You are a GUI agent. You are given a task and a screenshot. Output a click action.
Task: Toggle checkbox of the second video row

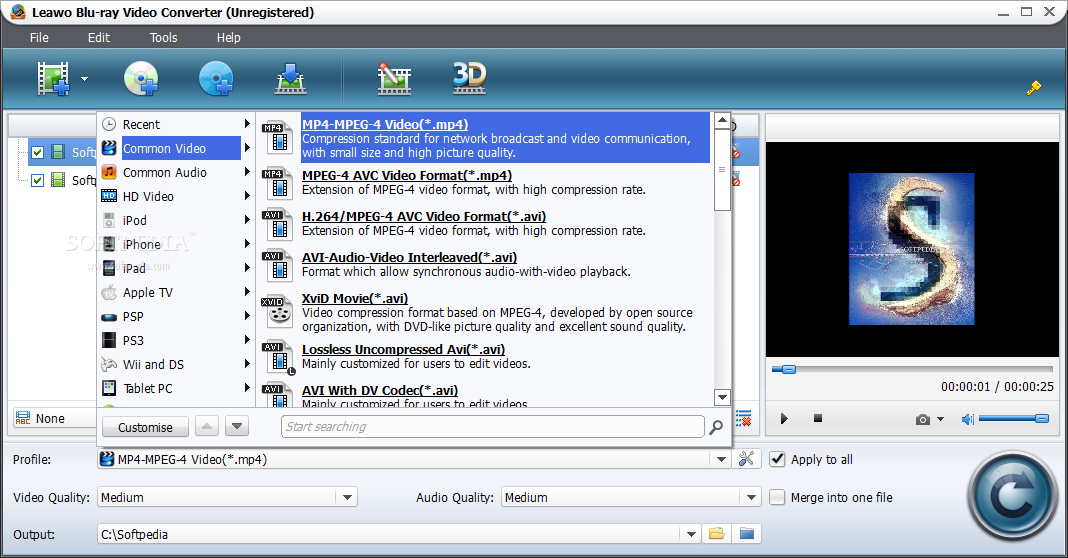click(x=37, y=180)
